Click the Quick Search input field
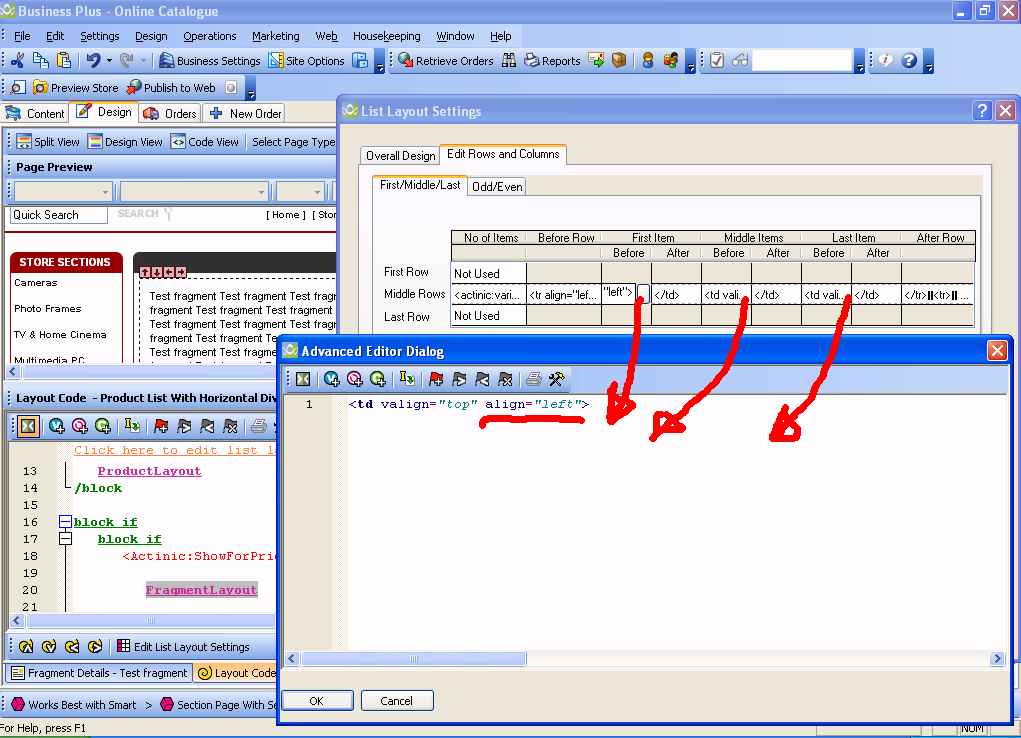 pos(59,215)
